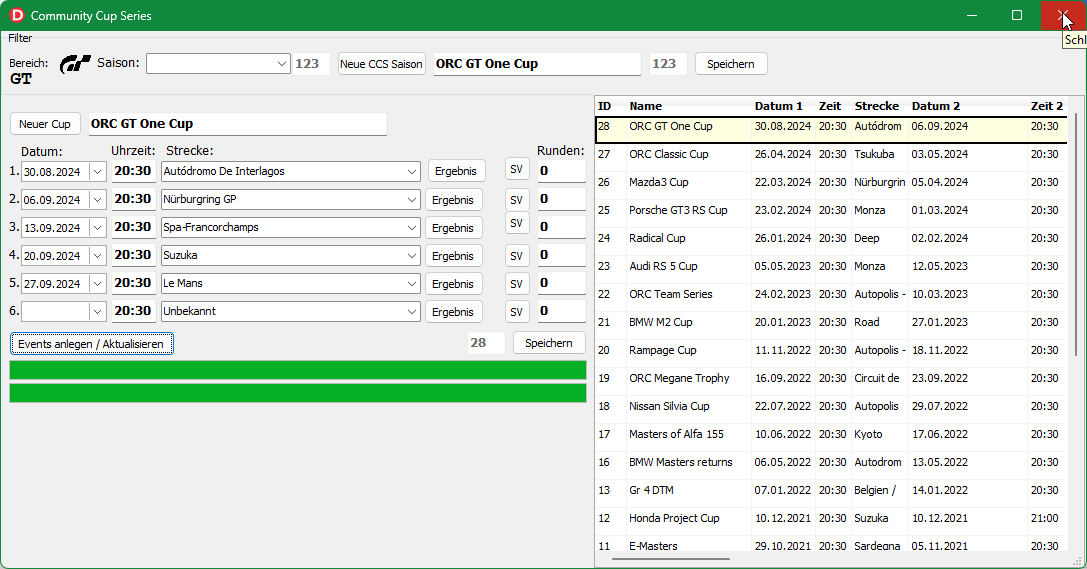1087x569 pixels.
Task: Click the Speichern button next to season name
Action: point(731,64)
